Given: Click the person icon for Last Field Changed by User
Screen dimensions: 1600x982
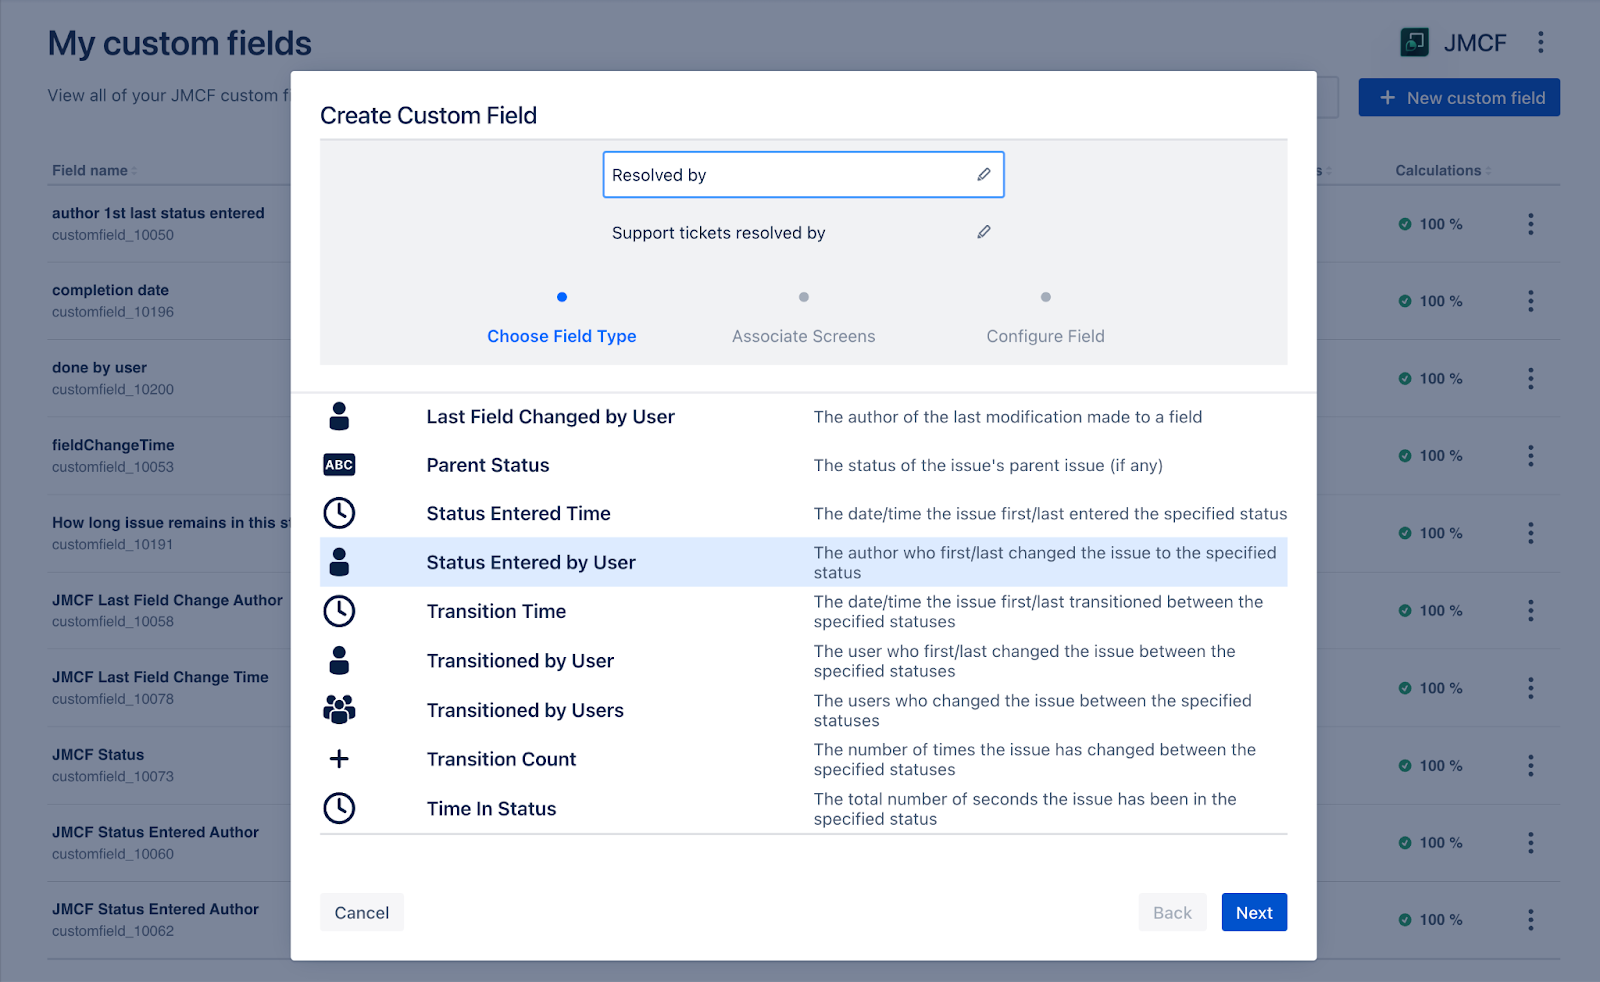Looking at the screenshot, I should (339, 416).
